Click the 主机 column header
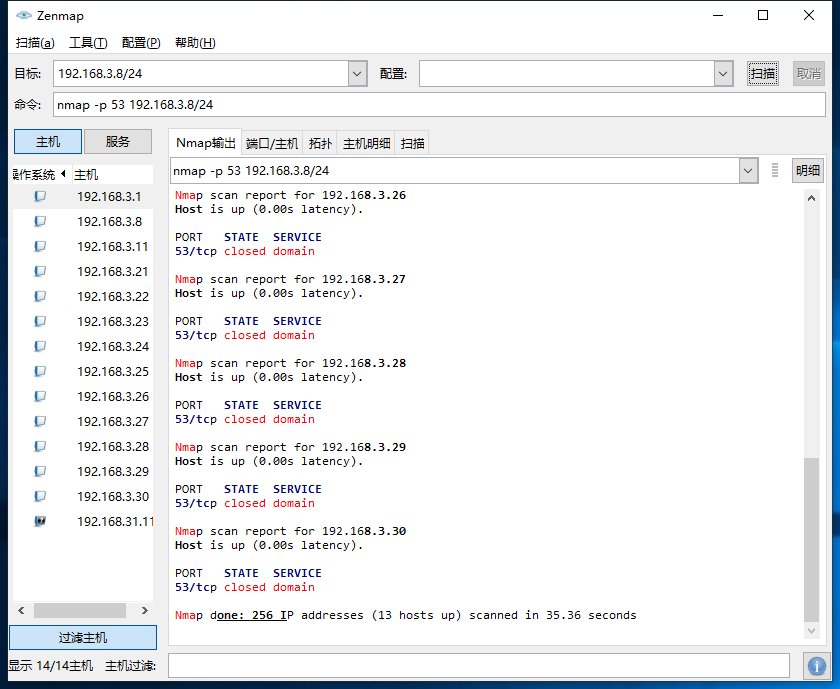This screenshot has width=840, height=689. (112, 175)
